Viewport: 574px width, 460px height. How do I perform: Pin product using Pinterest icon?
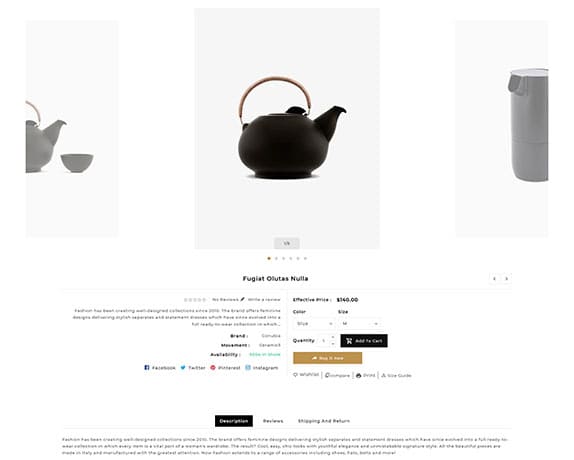coord(213,367)
